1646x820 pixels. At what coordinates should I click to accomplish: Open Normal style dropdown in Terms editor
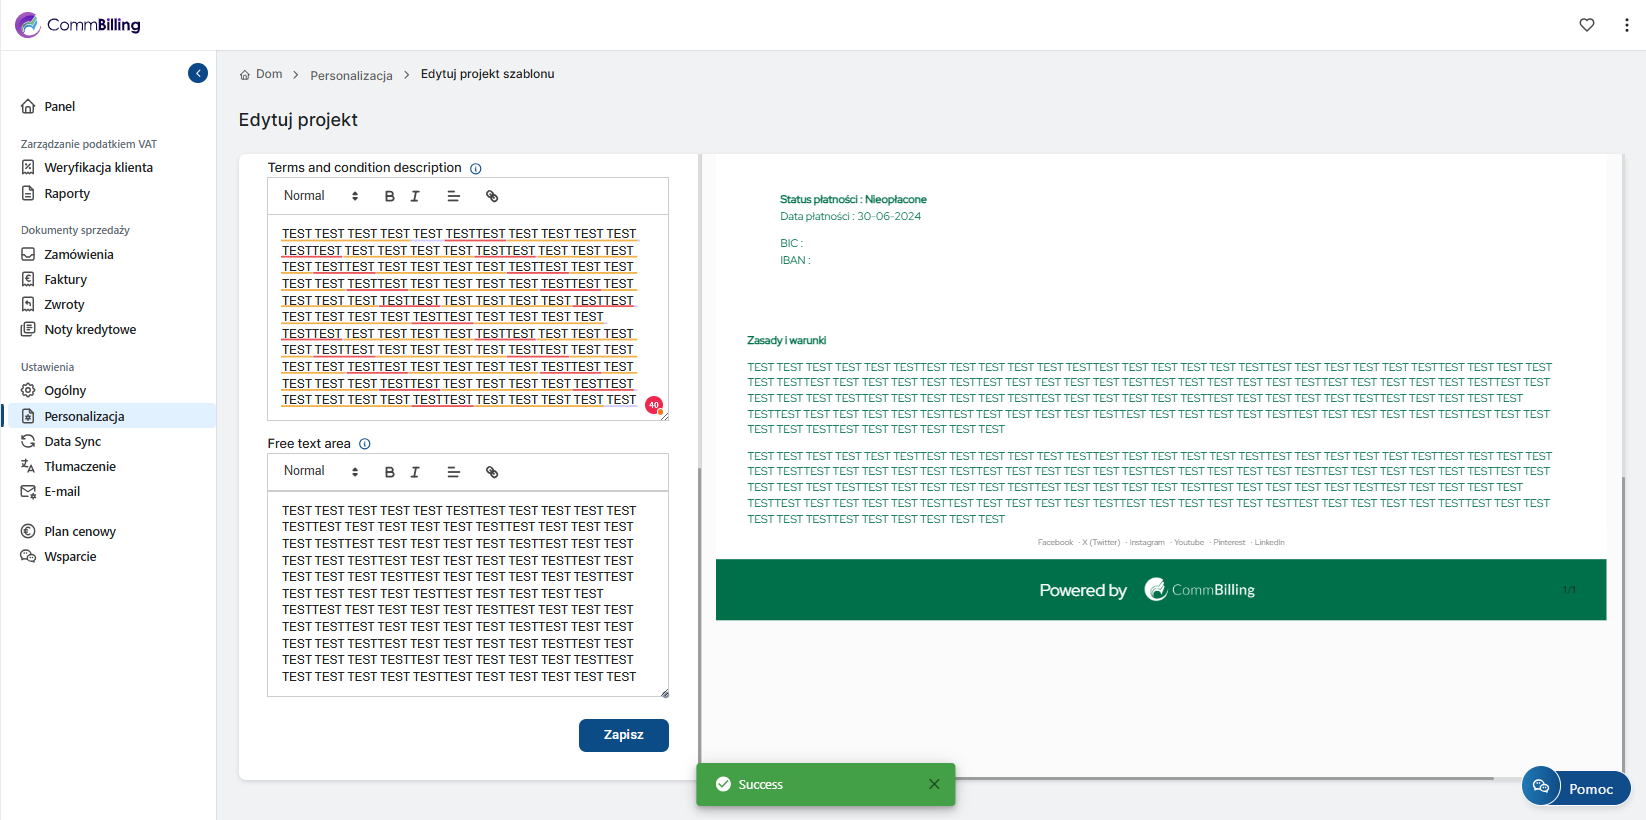click(320, 196)
